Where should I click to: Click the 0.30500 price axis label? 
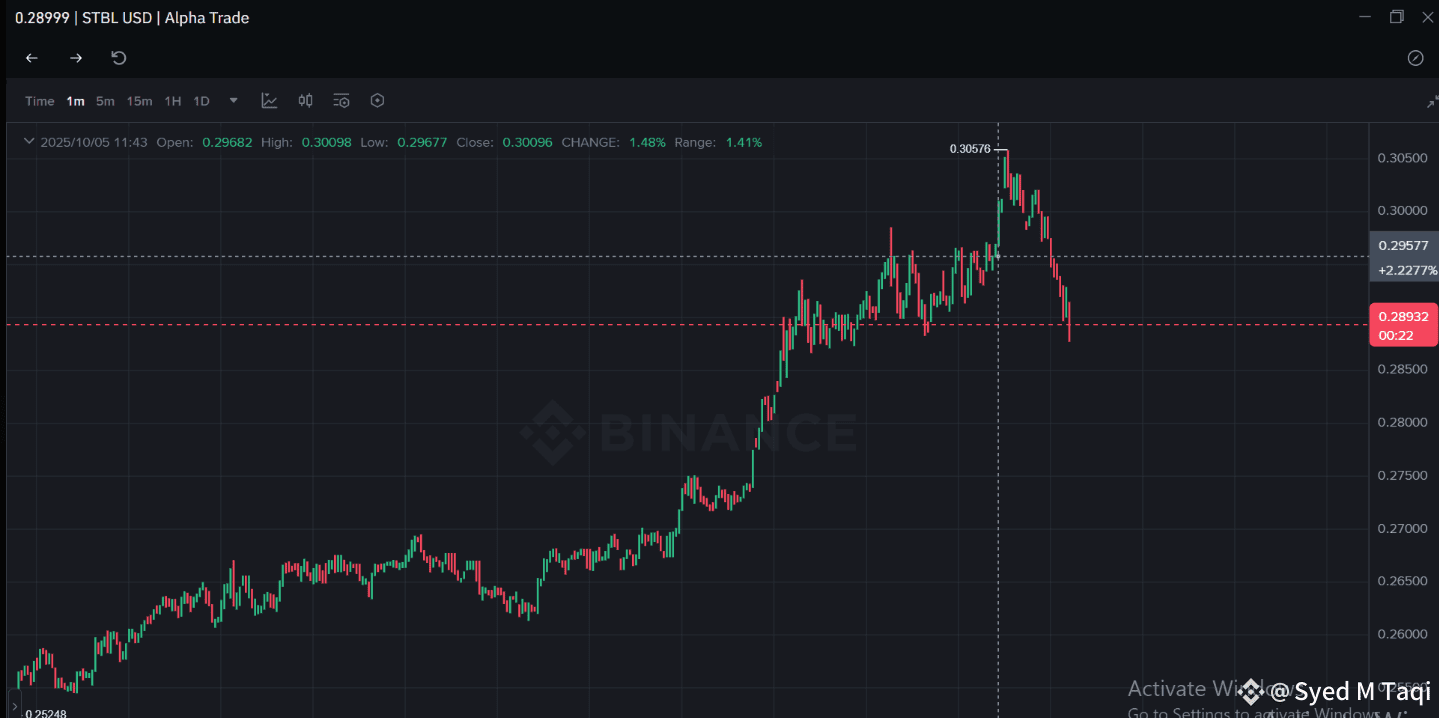pos(1402,158)
